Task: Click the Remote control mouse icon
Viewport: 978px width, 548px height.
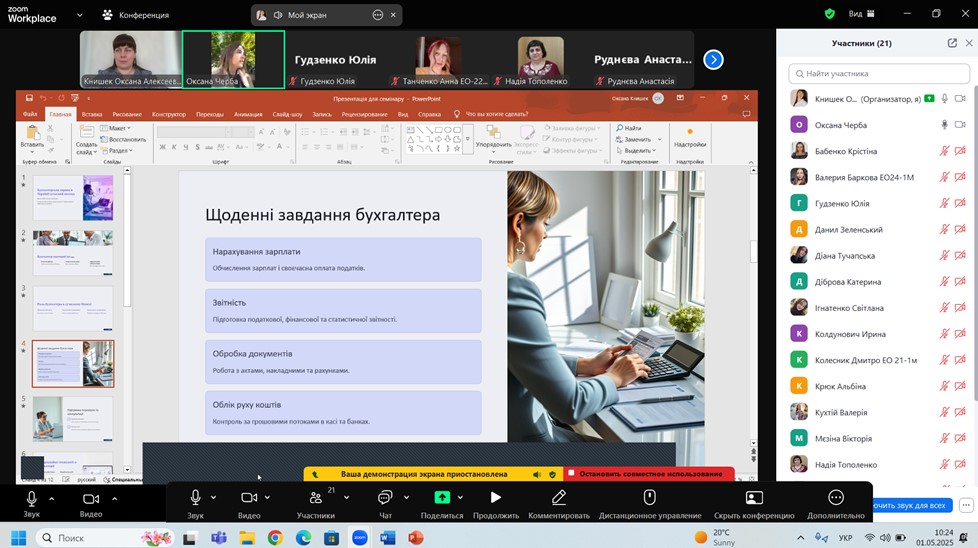Action: (x=649, y=497)
